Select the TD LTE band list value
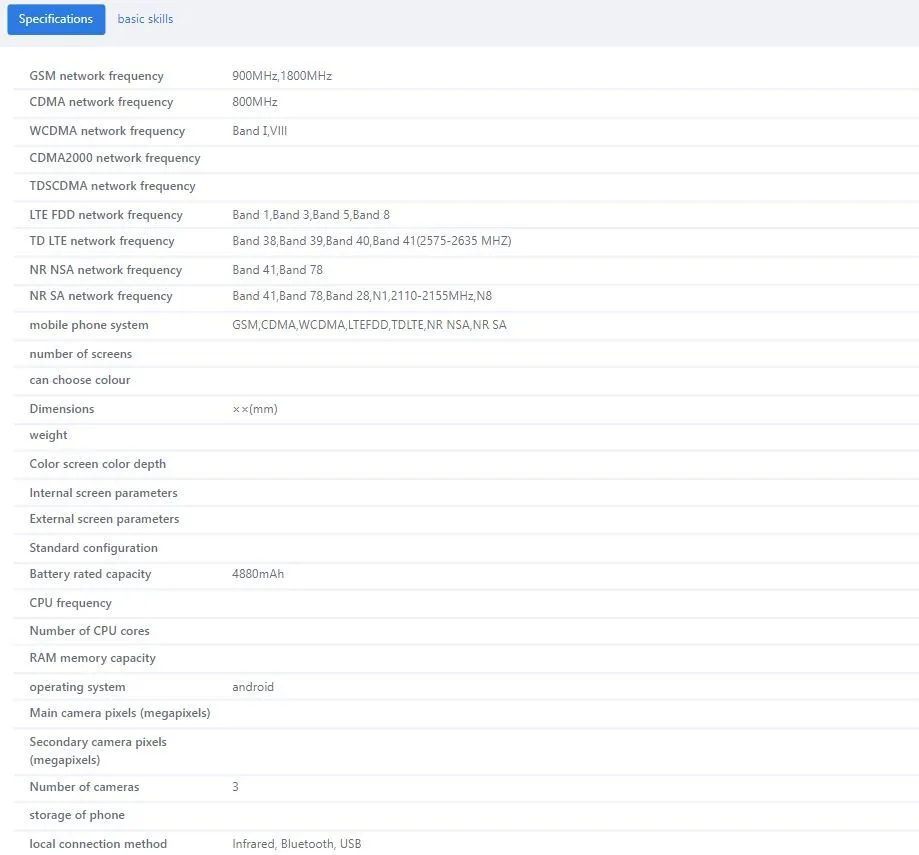The height and width of the screenshot is (855, 919). coord(371,241)
